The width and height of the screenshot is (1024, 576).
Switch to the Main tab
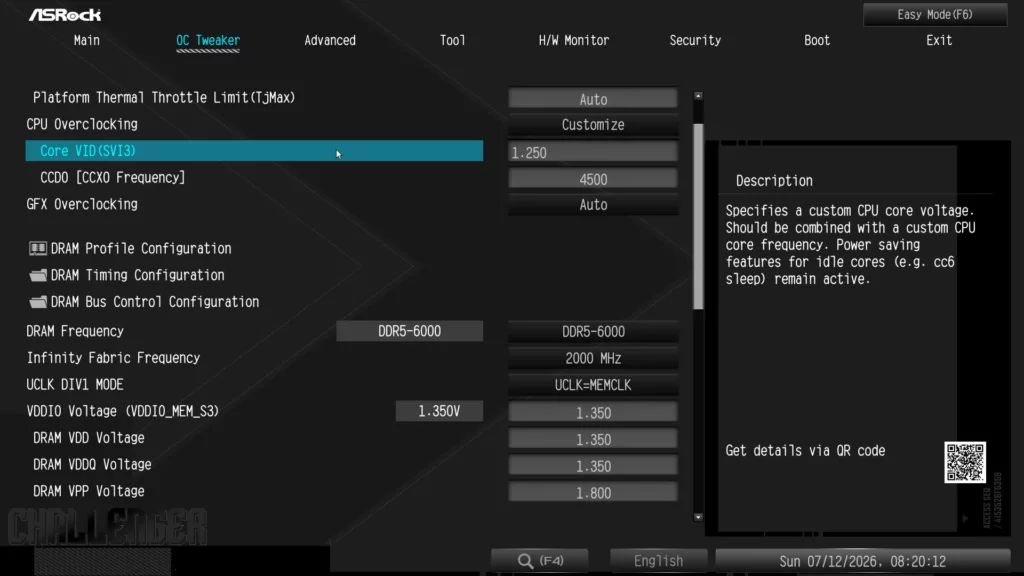(87, 40)
